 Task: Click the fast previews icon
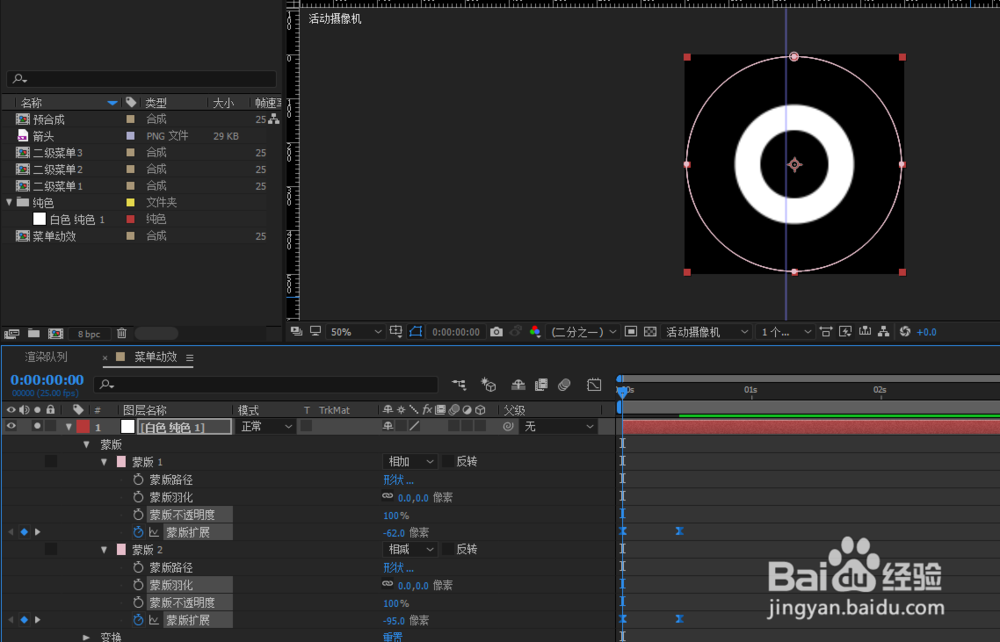point(845,332)
